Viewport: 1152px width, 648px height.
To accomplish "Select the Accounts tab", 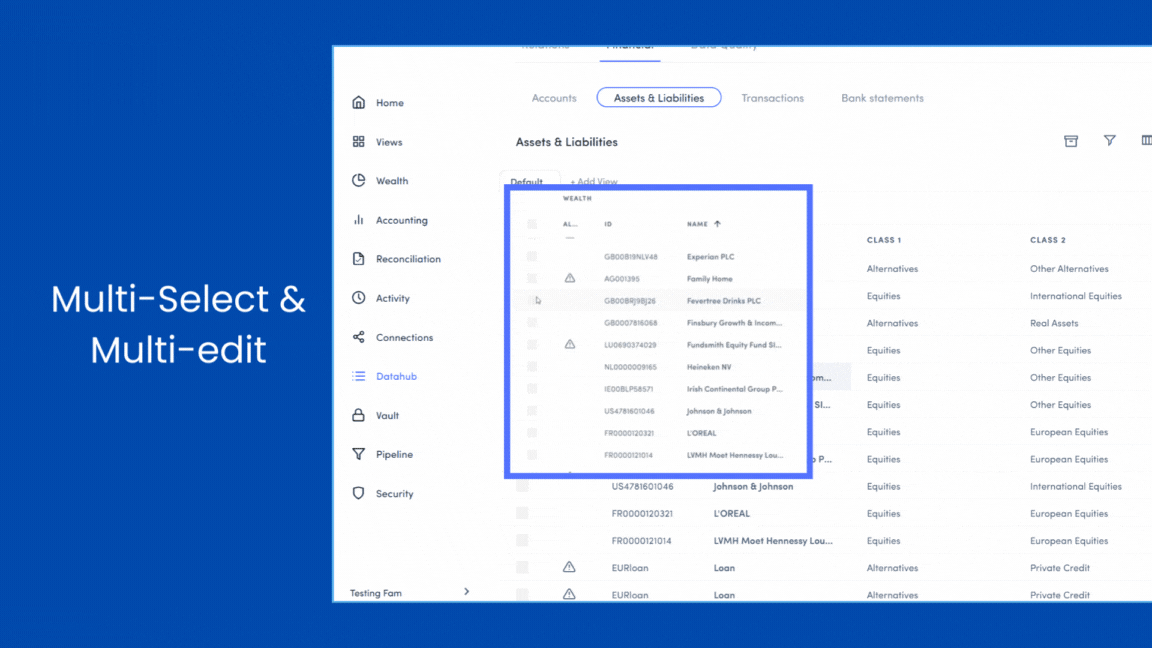I will click(554, 98).
